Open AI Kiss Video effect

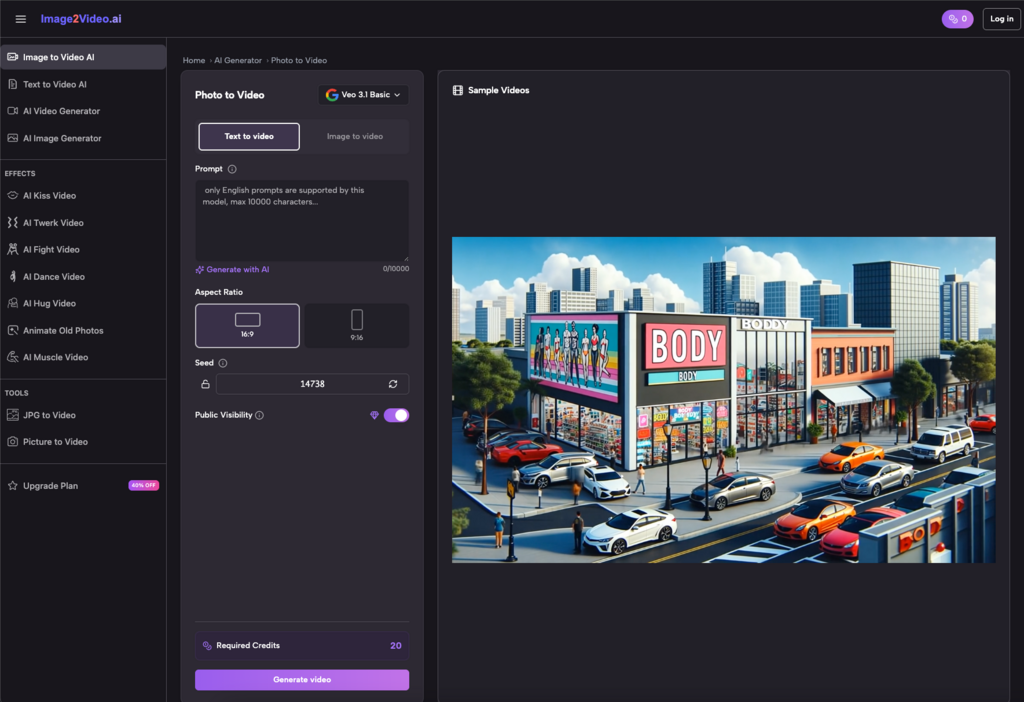49,196
